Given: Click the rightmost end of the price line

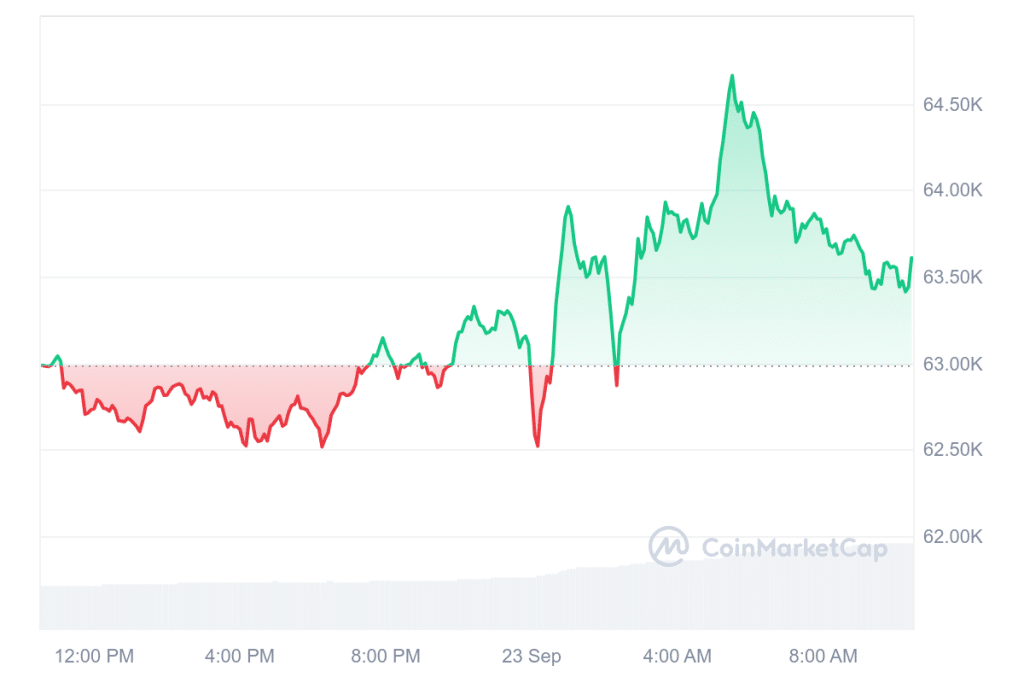Looking at the screenshot, I should pos(912,258).
